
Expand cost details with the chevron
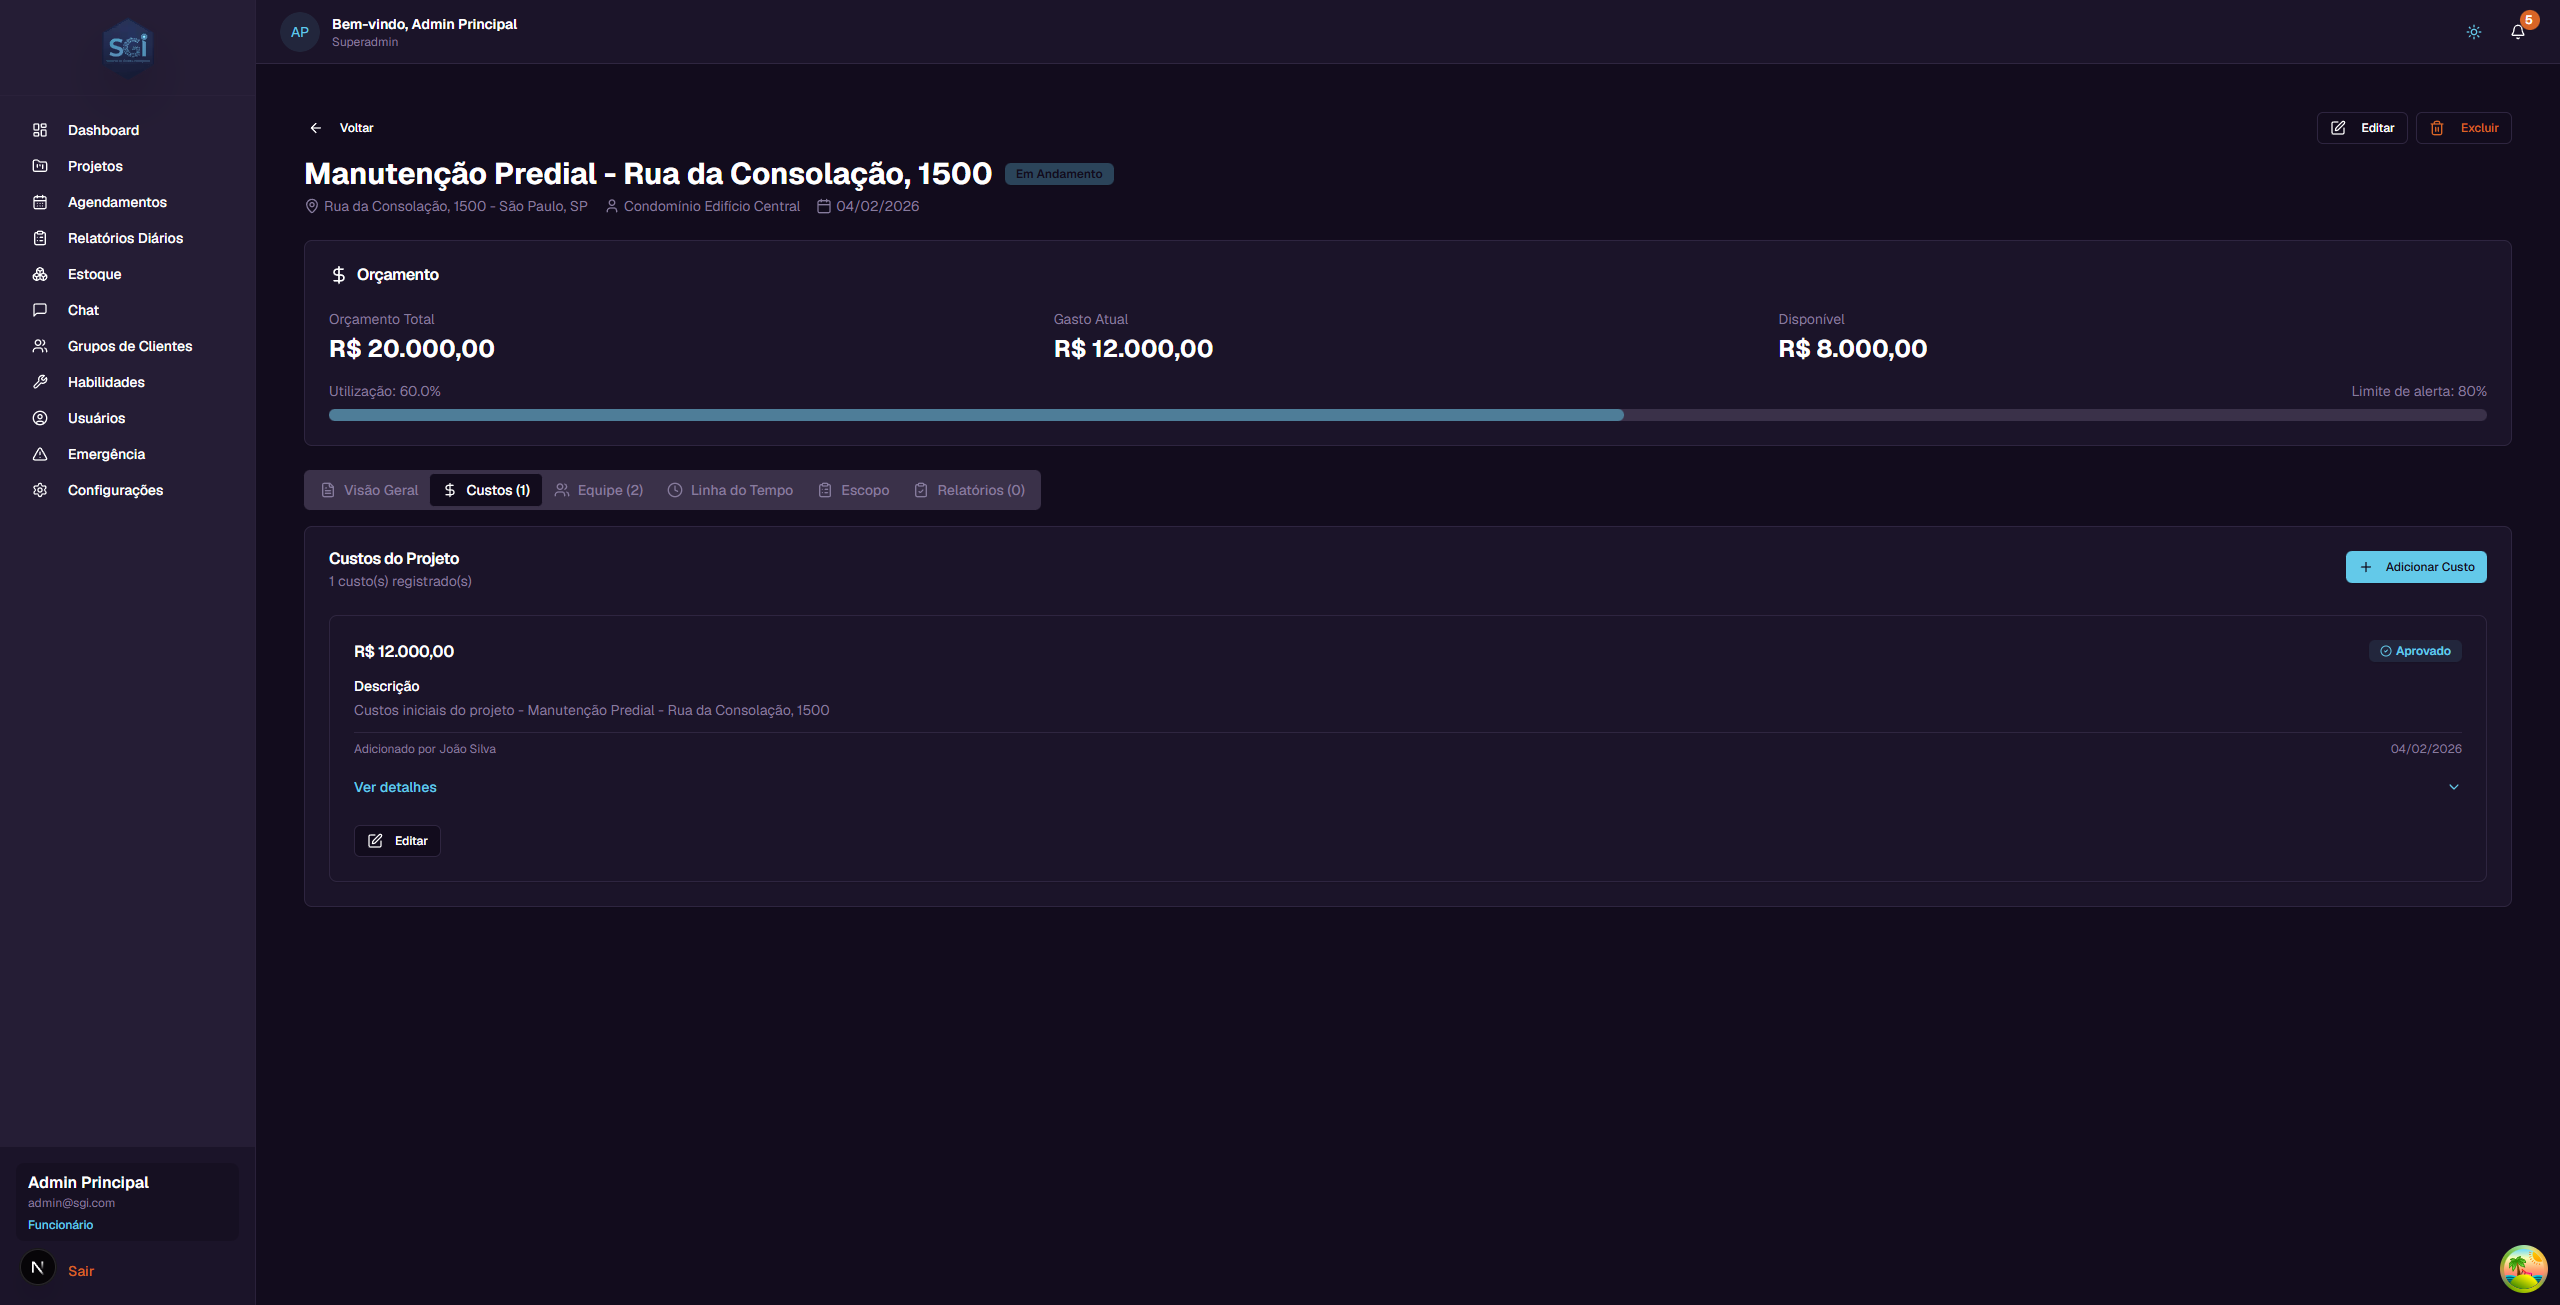point(2455,787)
